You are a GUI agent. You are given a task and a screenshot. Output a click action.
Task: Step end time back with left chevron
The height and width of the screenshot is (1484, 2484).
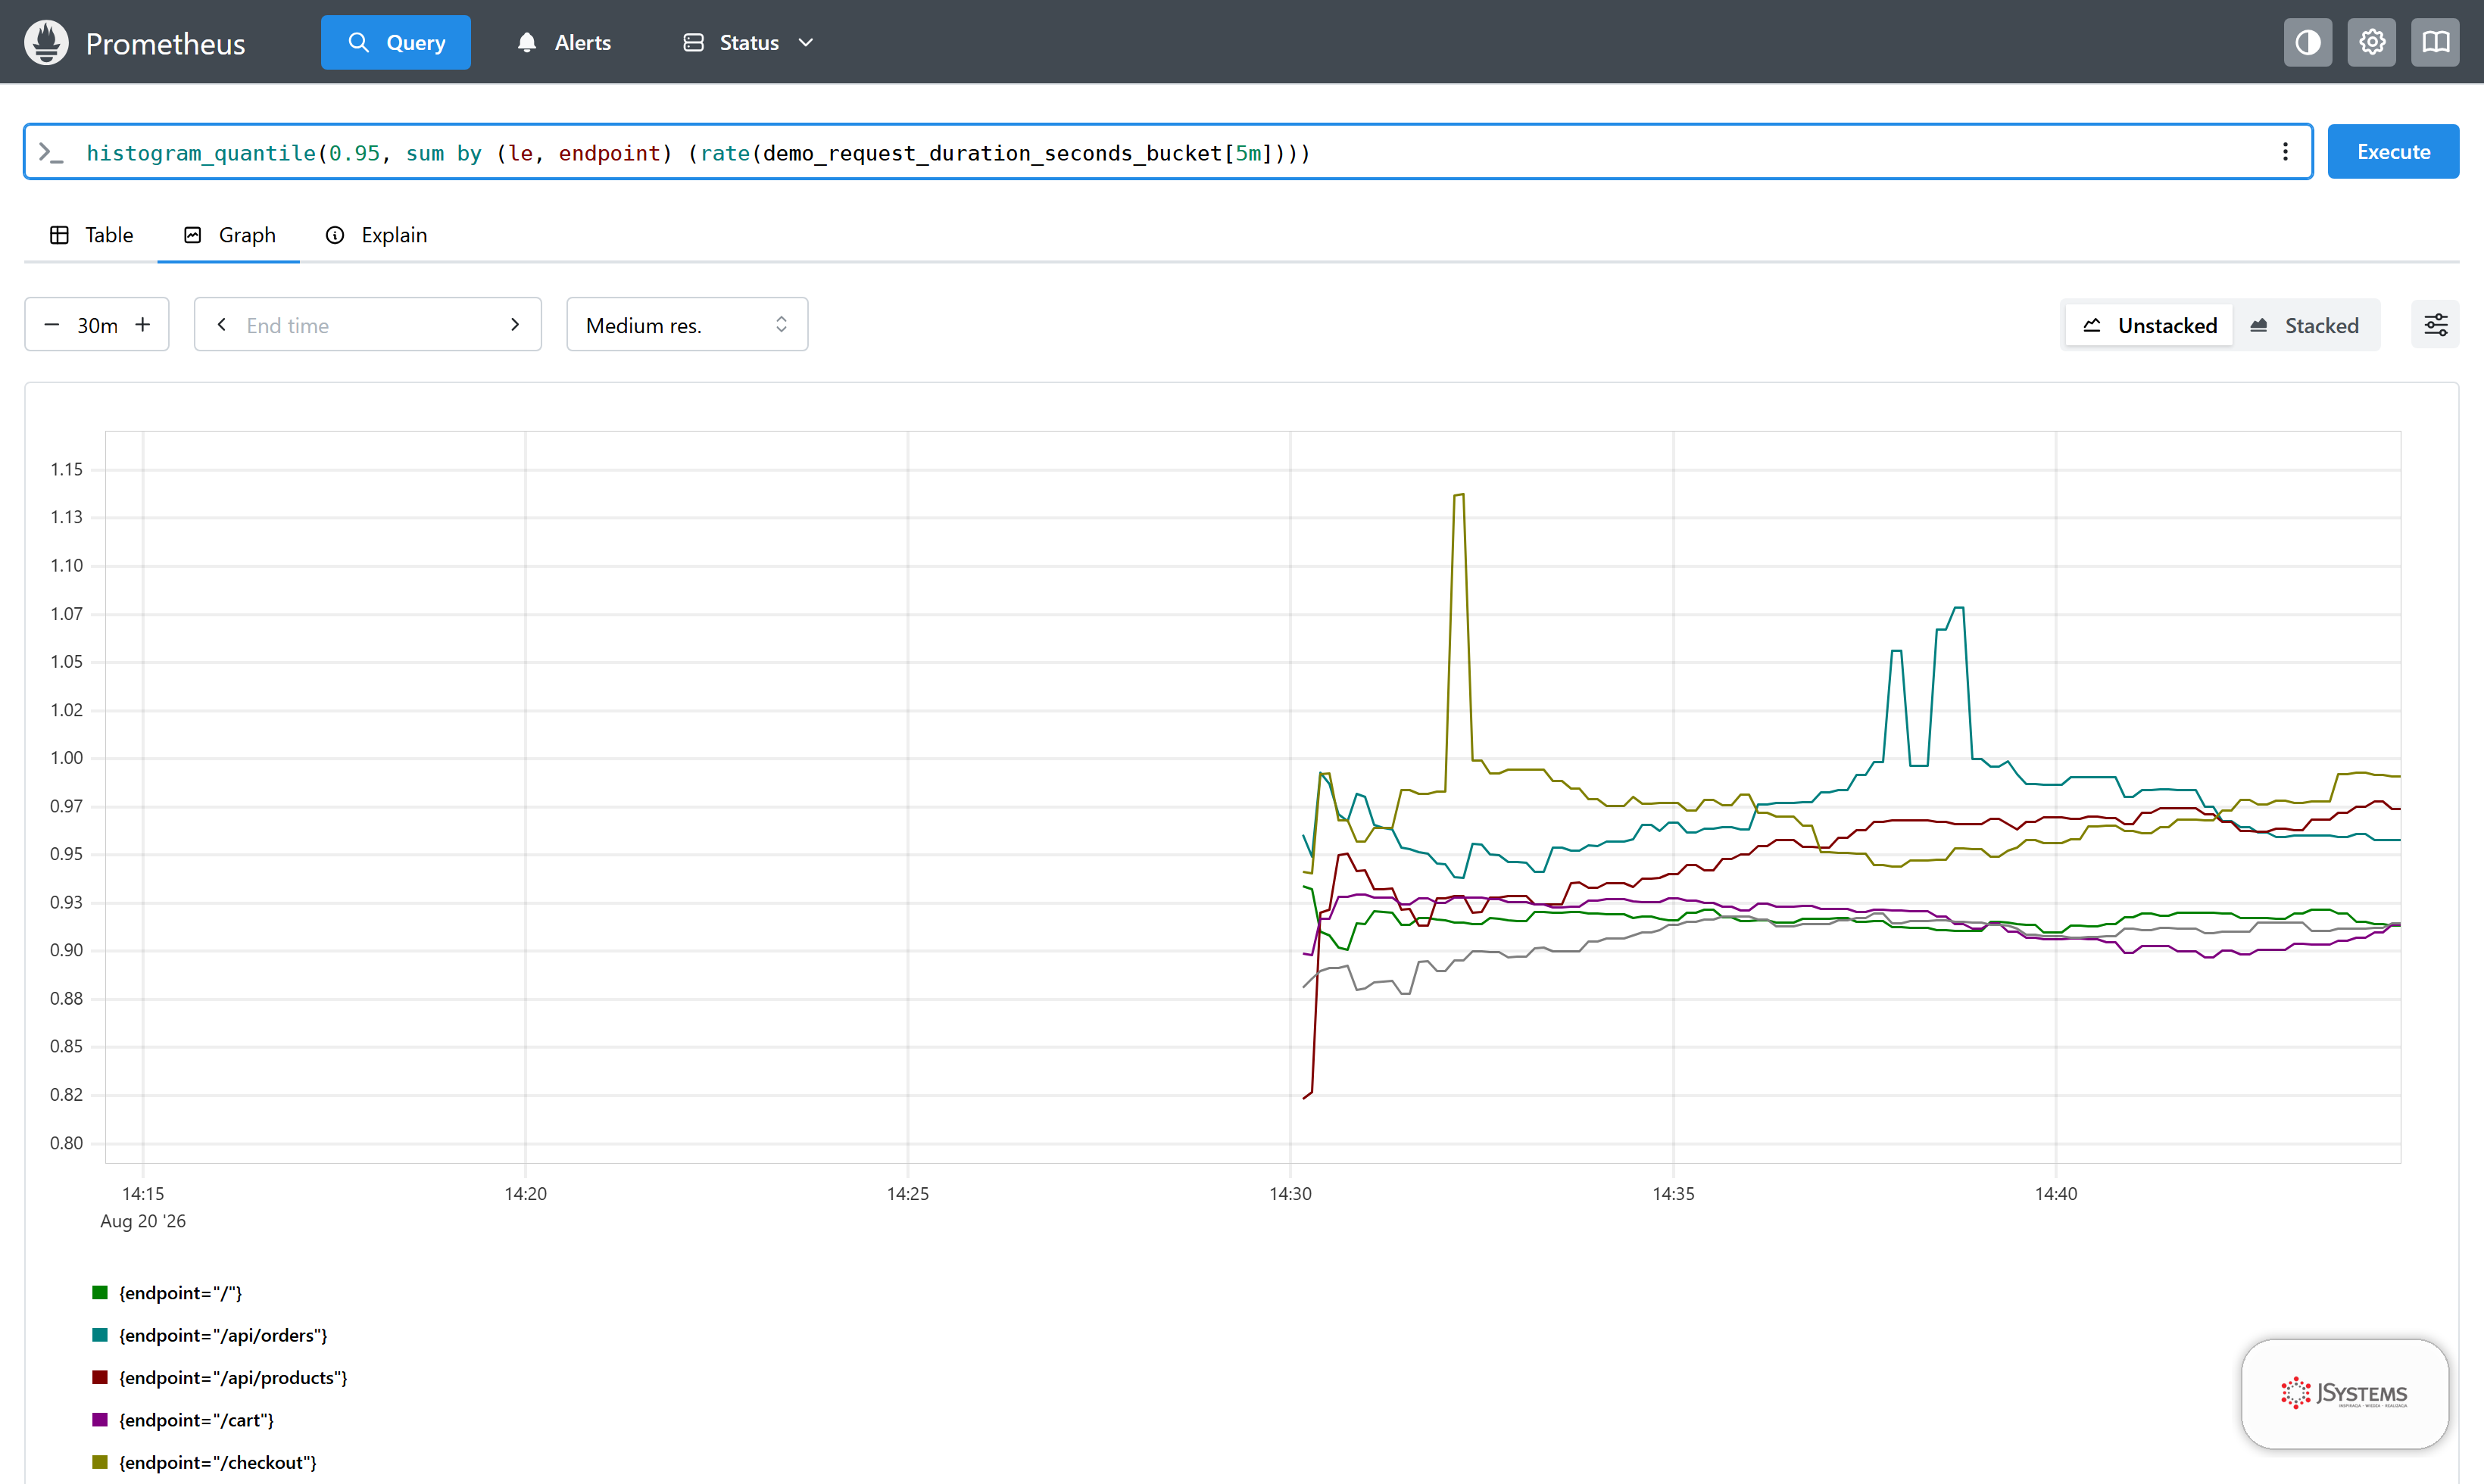[x=222, y=325]
